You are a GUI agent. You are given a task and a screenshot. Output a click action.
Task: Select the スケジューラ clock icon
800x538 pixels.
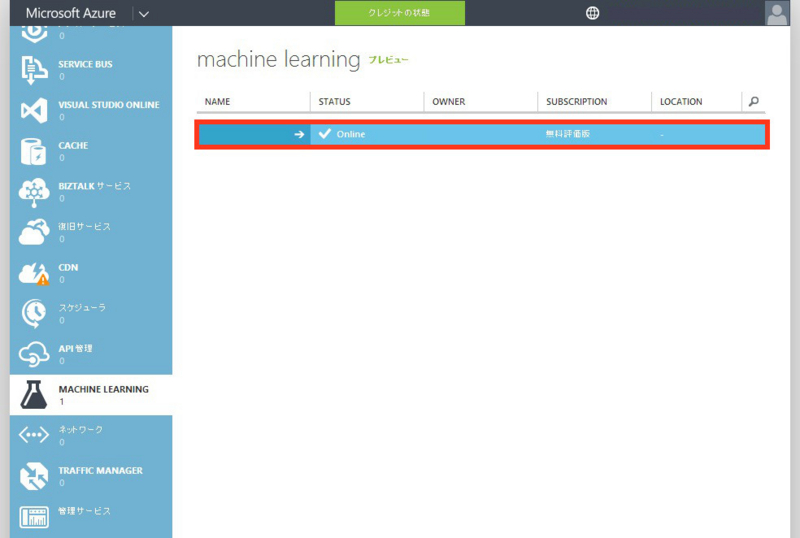(x=34, y=313)
